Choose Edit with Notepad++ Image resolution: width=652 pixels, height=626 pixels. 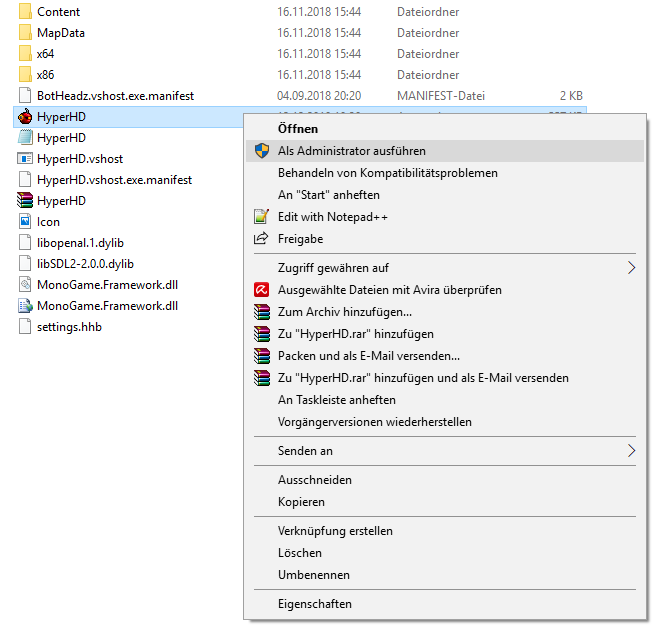pos(445,217)
